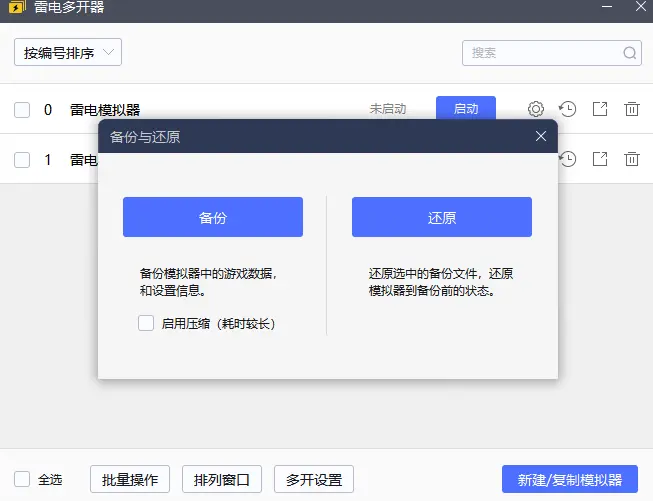This screenshot has width=653, height=501.
Task: Click backup/restore clock icon for emulator 0
Action: 568,109
